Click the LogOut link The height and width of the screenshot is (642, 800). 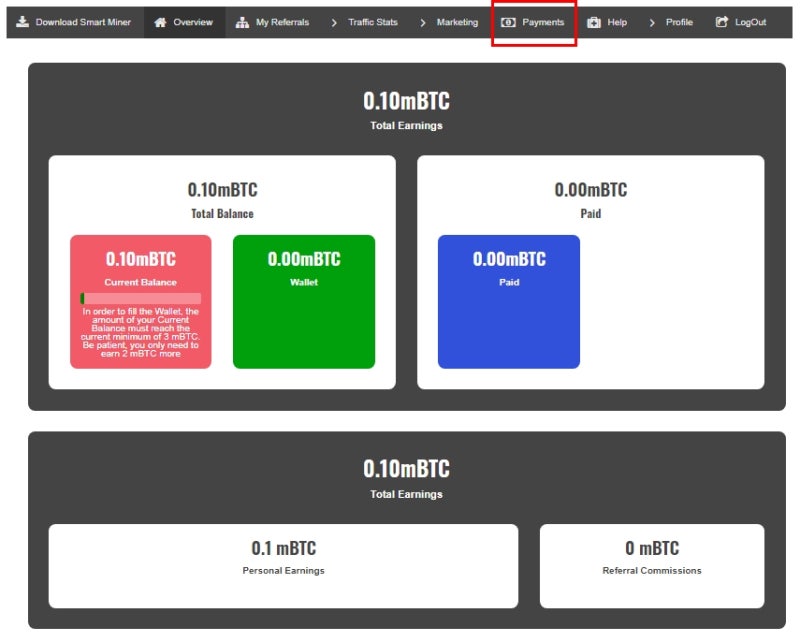[741, 22]
